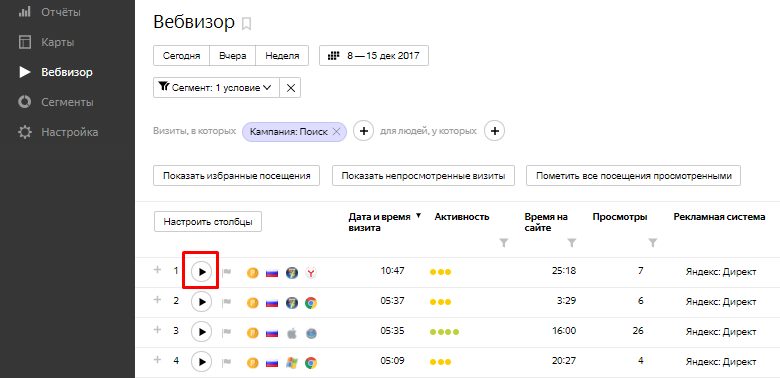Click the Chrome browser icon in row 4
Viewport: 780px width, 378px height.
click(311, 363)
